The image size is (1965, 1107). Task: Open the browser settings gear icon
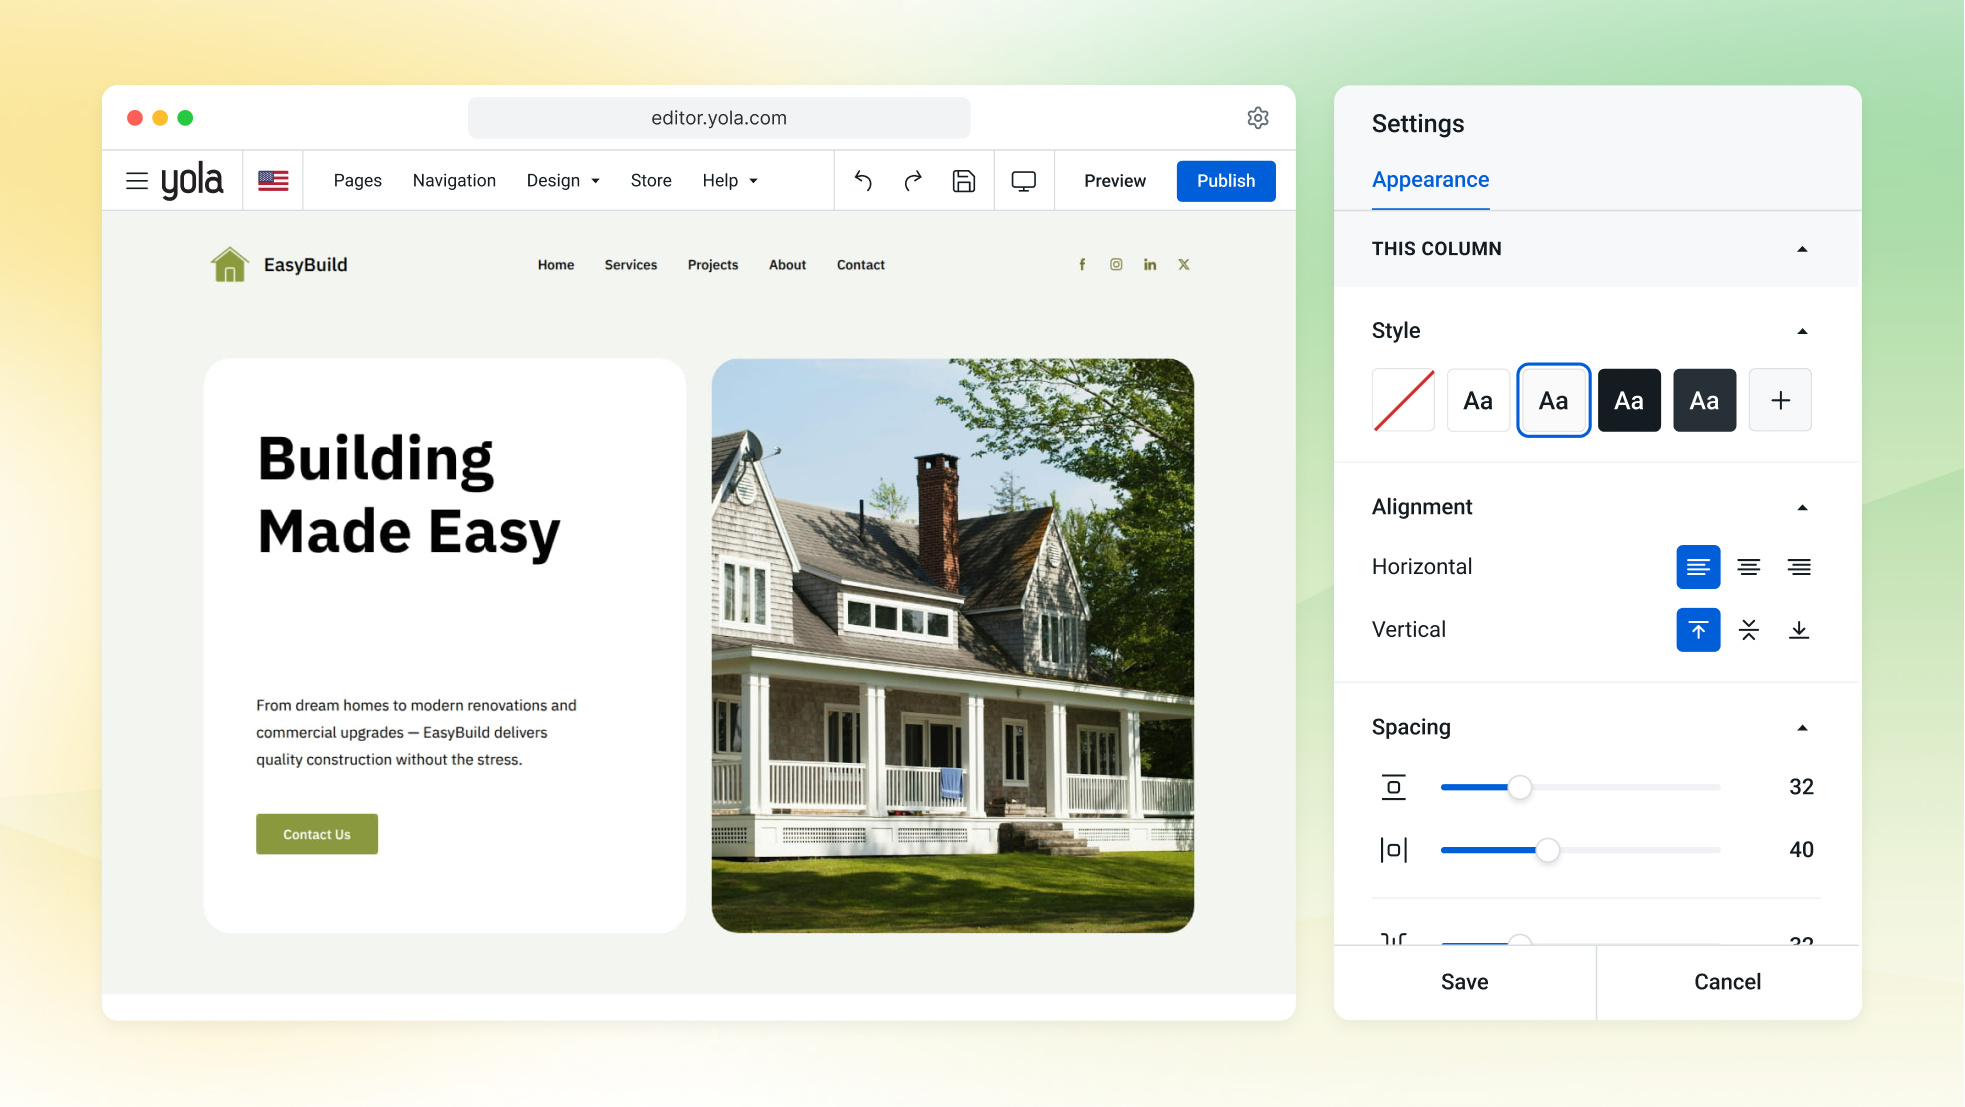point(1258,118)
